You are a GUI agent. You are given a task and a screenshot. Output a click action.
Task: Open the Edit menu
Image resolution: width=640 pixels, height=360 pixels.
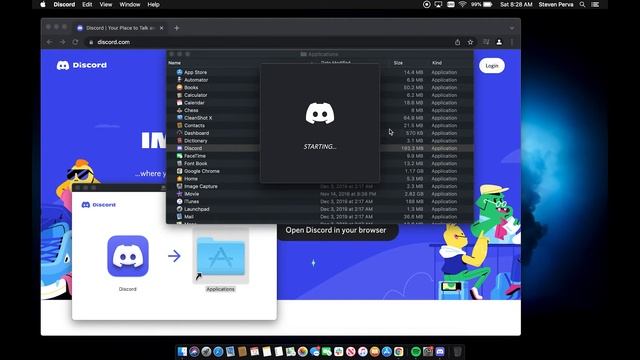tap(87, 4)
